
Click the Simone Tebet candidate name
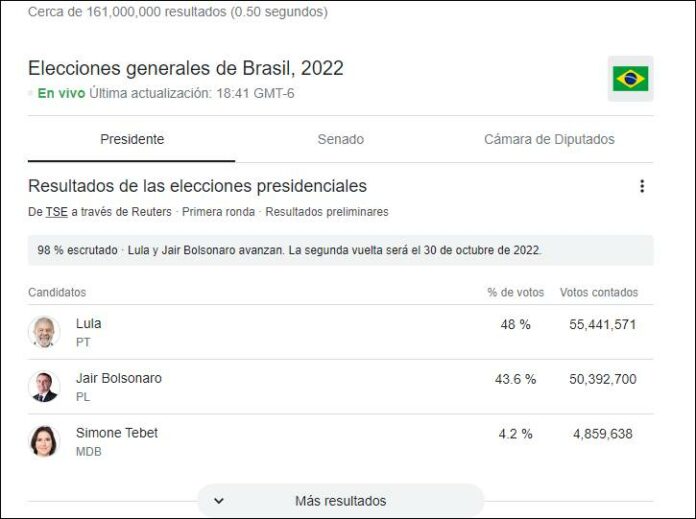point(117,433)
